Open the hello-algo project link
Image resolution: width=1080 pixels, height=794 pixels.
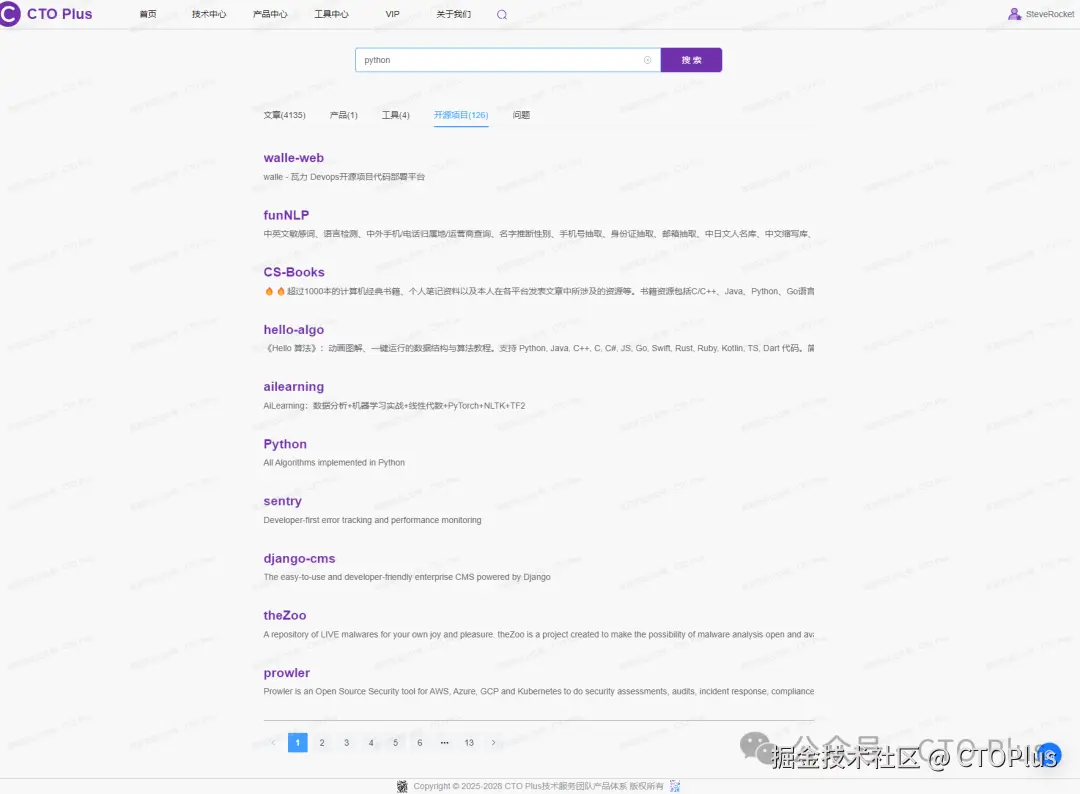click(x=293, y=329)
